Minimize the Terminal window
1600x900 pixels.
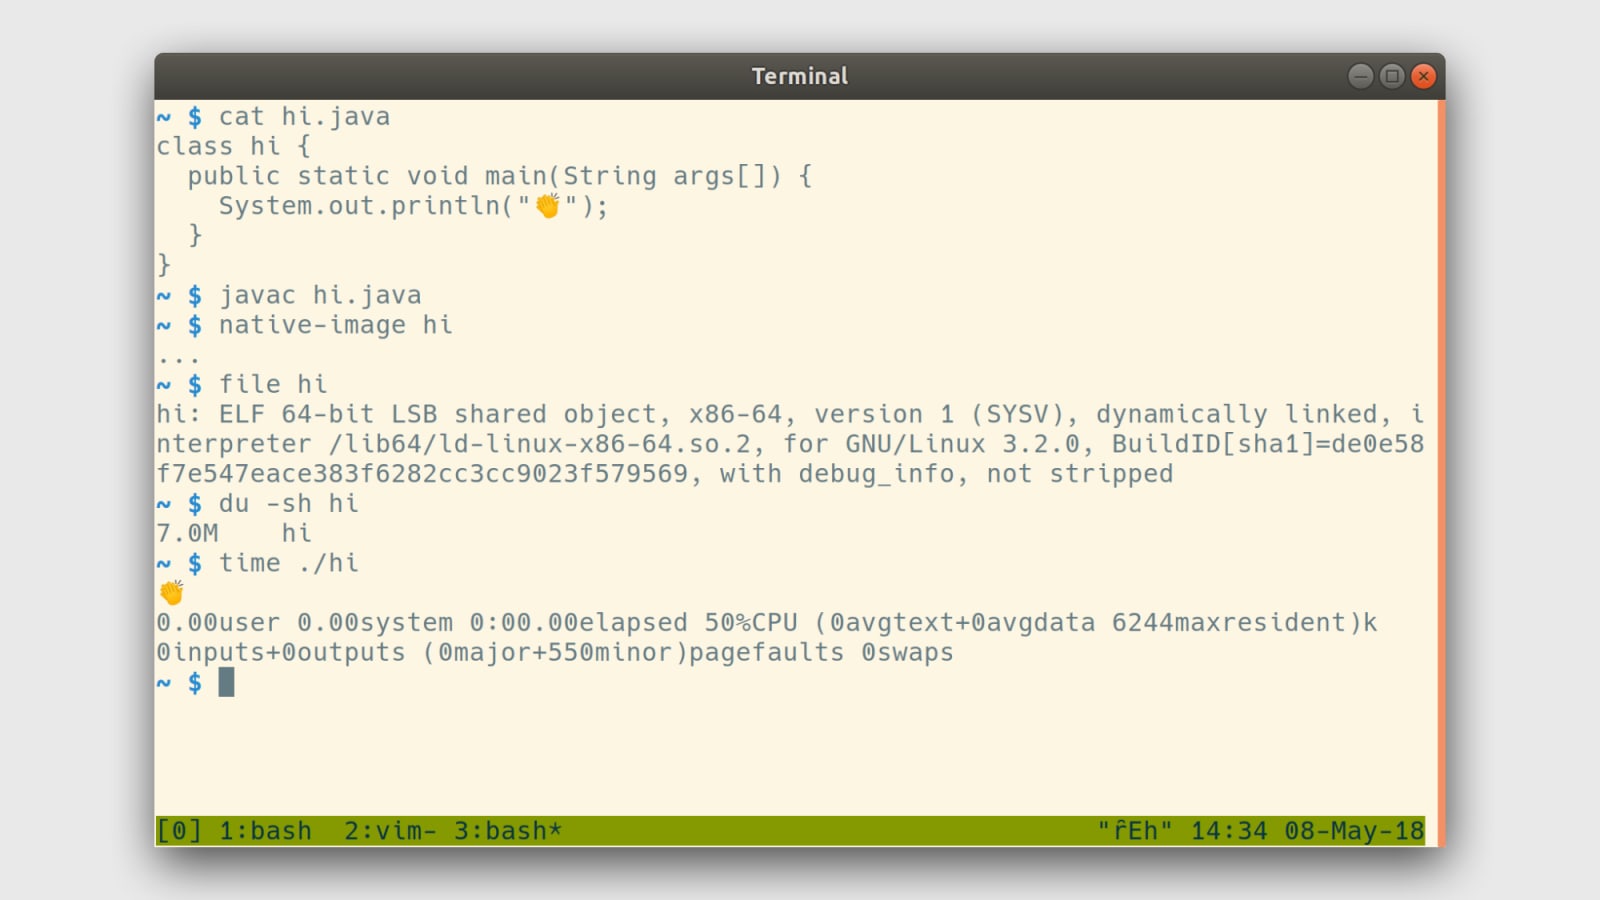[x=1360, y=76]
